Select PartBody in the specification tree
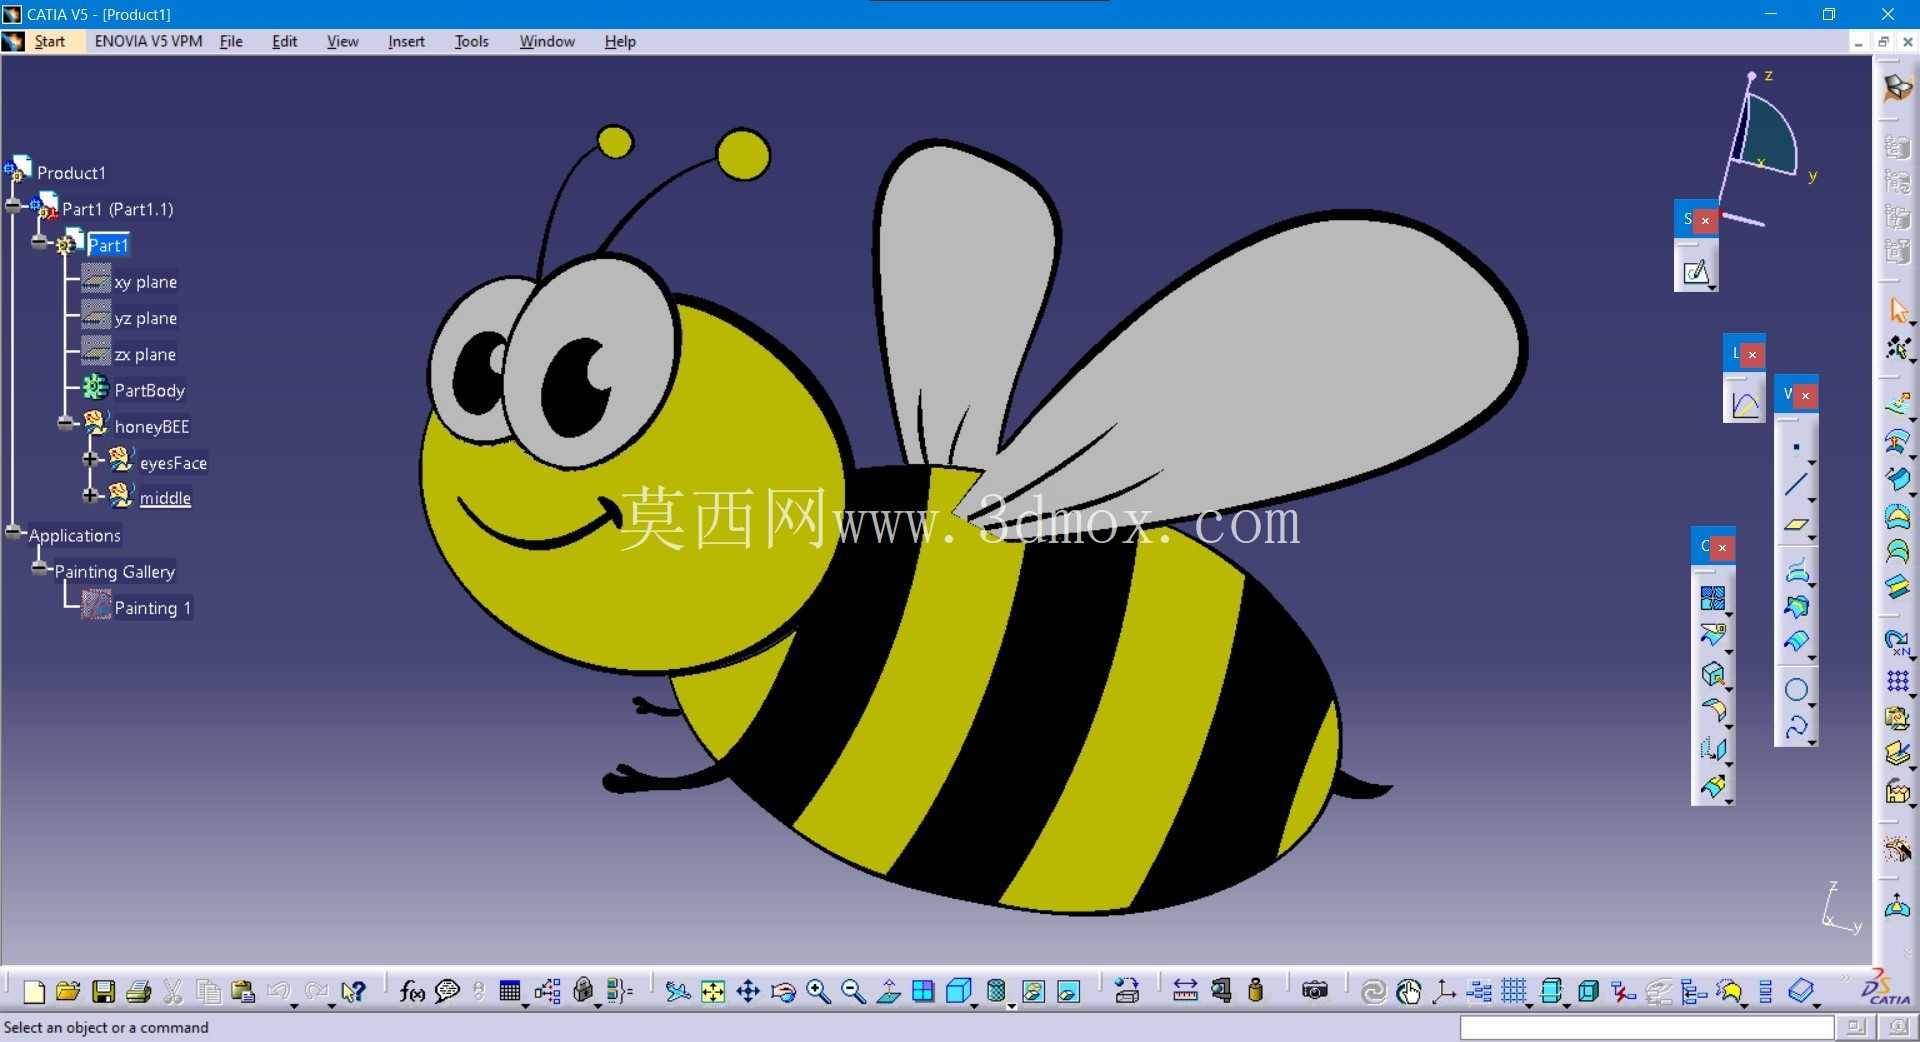 click(x=149, y=390)
